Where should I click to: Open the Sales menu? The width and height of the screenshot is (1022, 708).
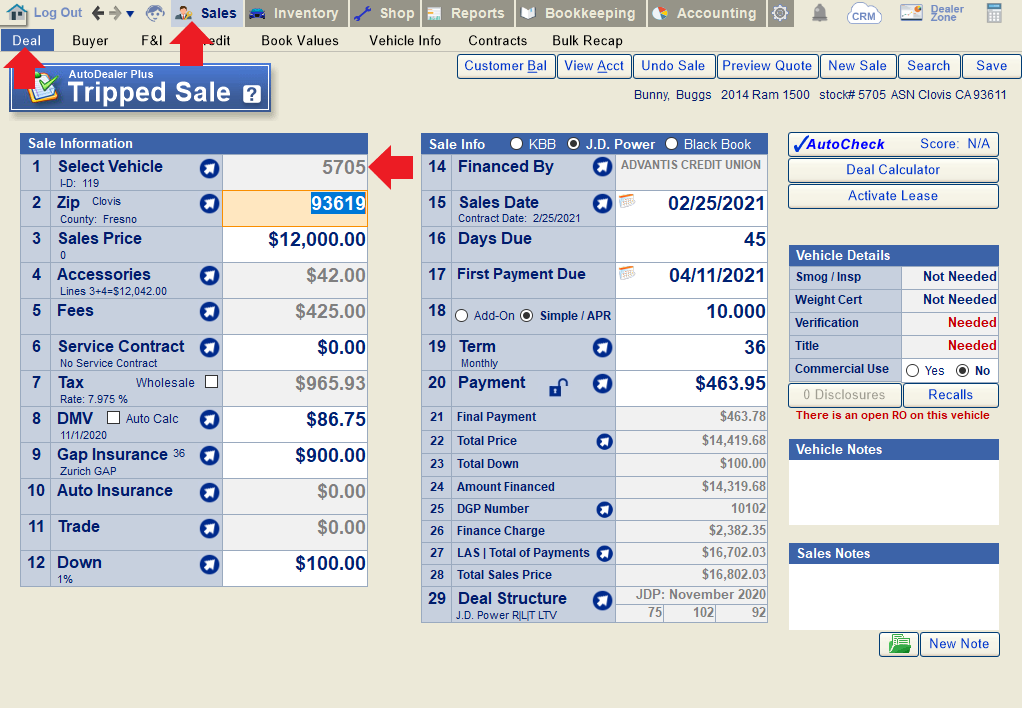click(x=207, y=13)
